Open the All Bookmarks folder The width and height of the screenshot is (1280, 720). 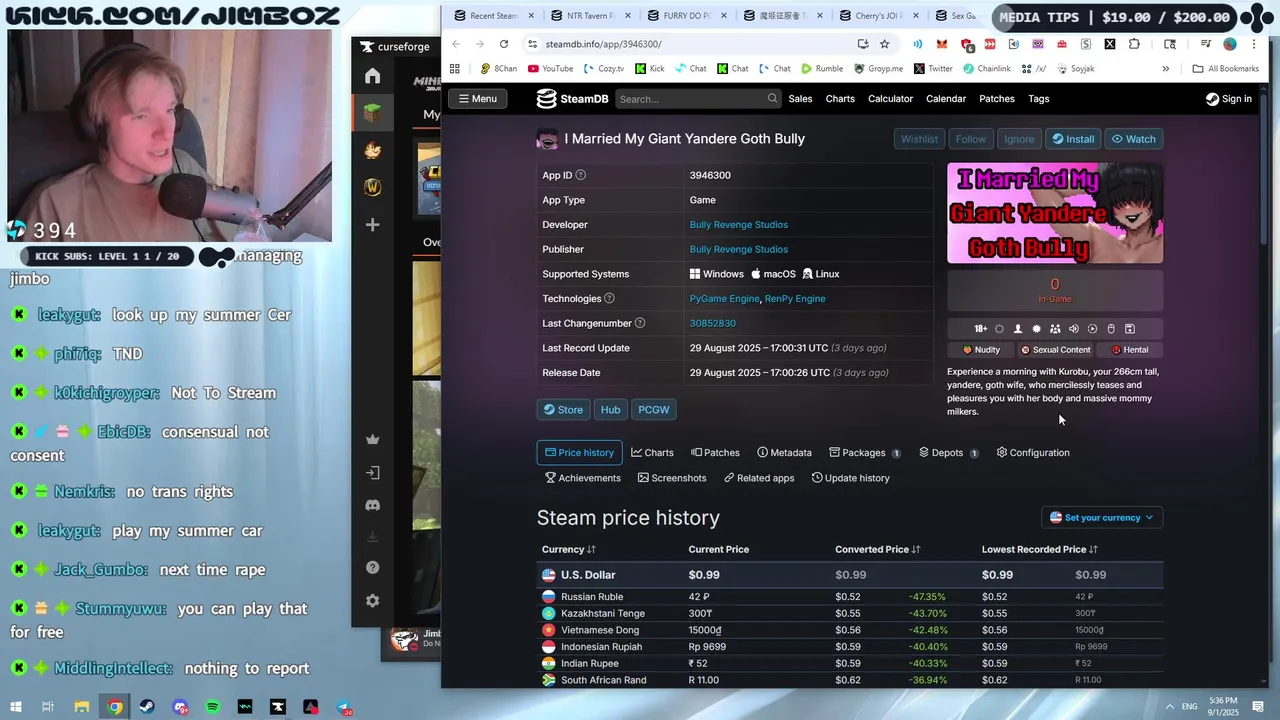coord(1226,69)
